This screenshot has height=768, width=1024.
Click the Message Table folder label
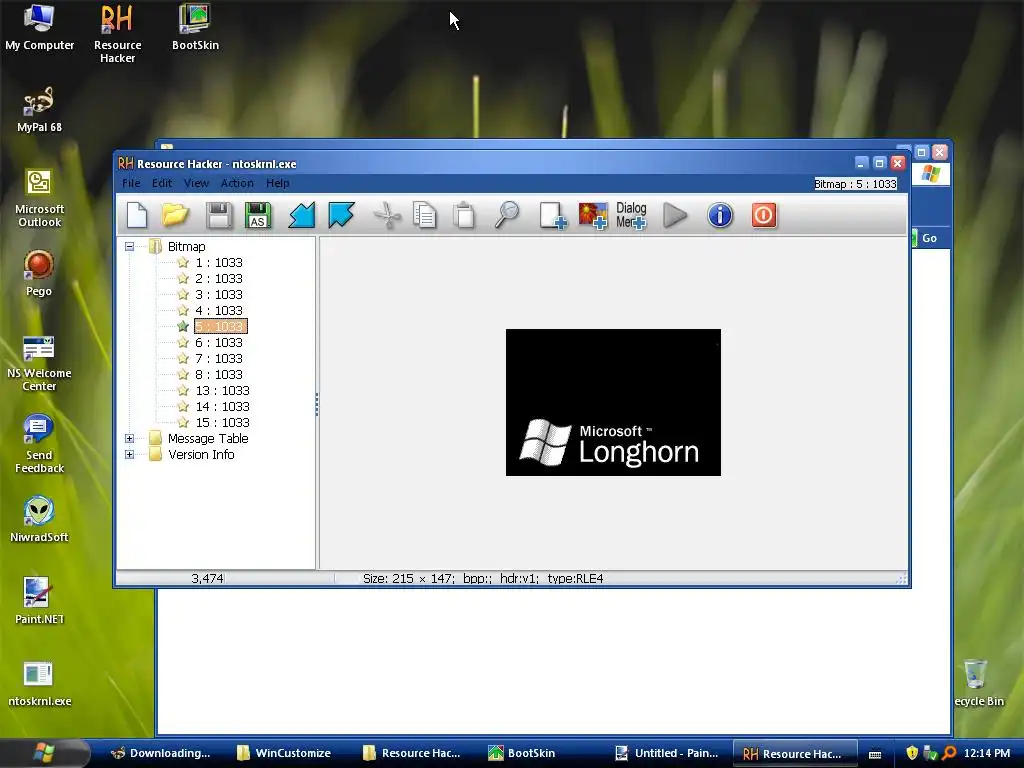pos(208,439)
